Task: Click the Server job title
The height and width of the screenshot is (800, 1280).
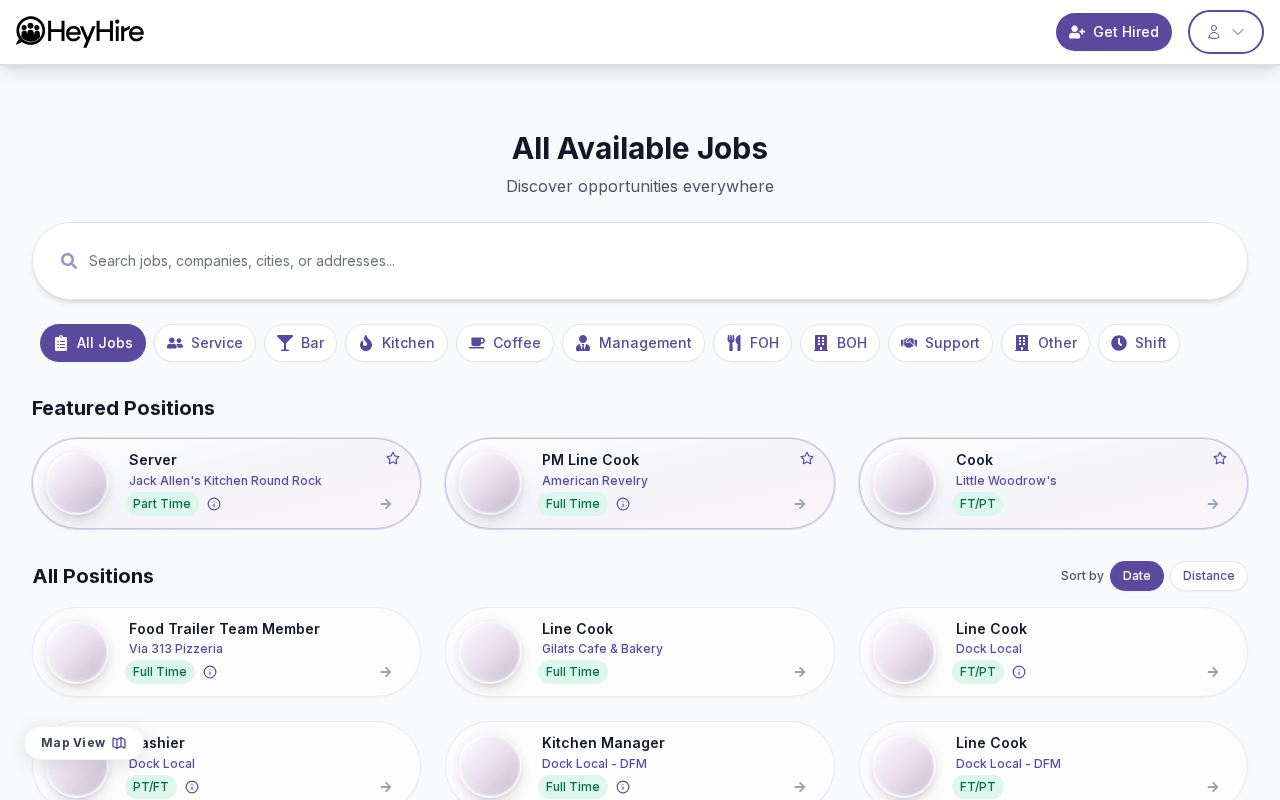Action: click(153, 460)
